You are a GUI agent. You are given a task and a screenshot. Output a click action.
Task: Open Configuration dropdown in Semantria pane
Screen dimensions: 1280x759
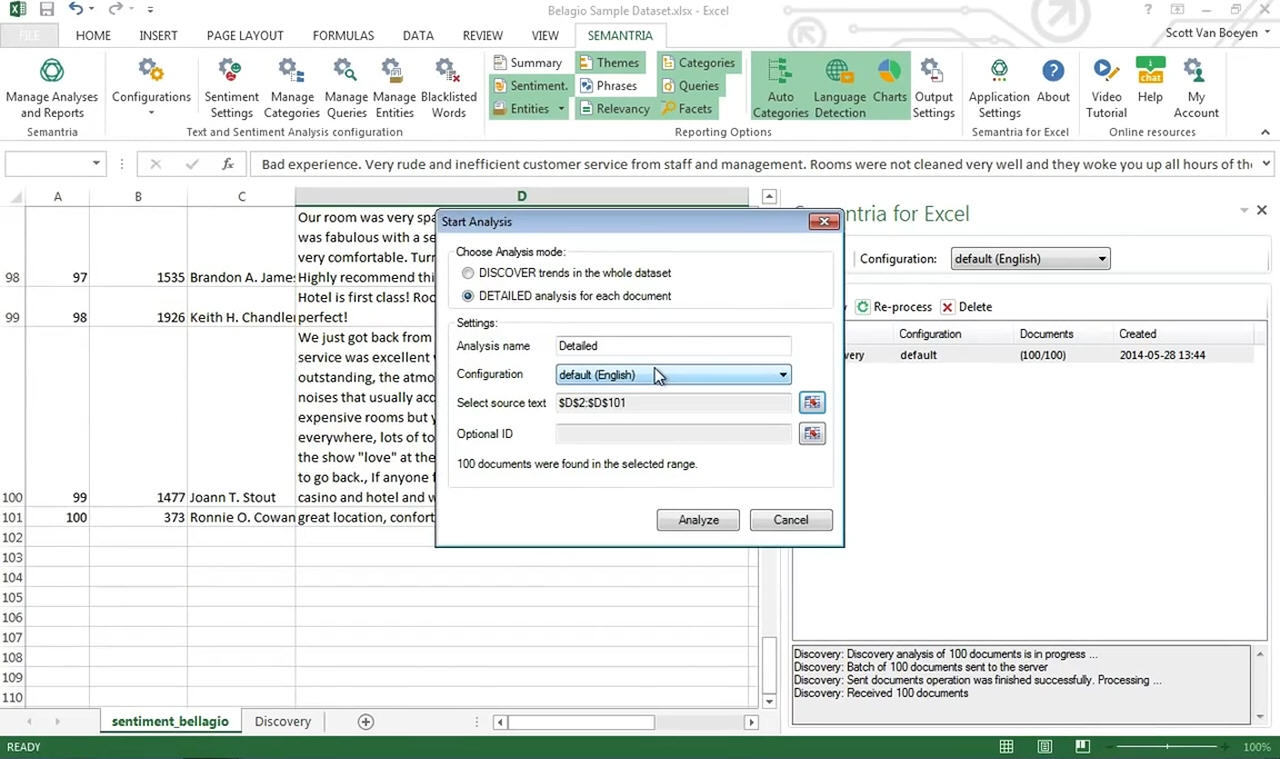1030,259
